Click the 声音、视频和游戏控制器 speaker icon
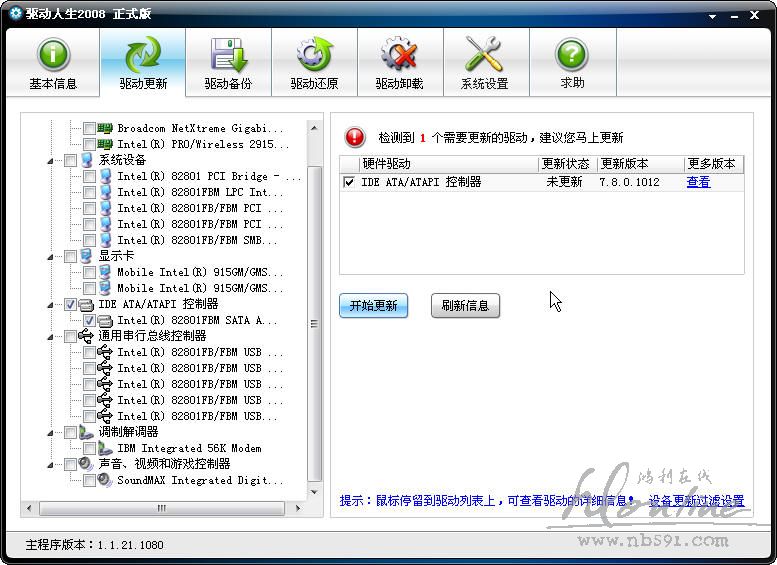 [x=86, y=464]
